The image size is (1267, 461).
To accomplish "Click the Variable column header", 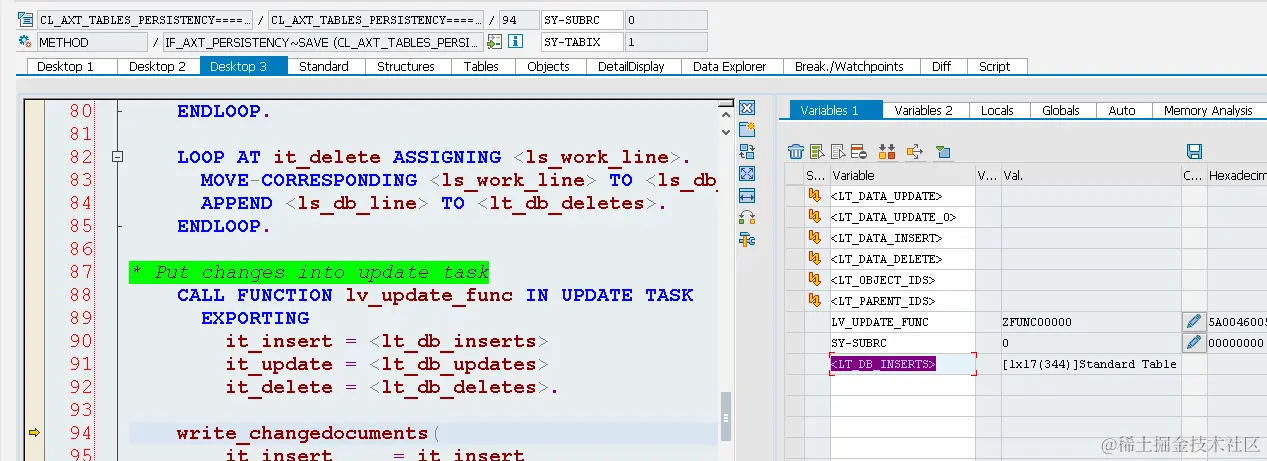I will coord(902,175).
